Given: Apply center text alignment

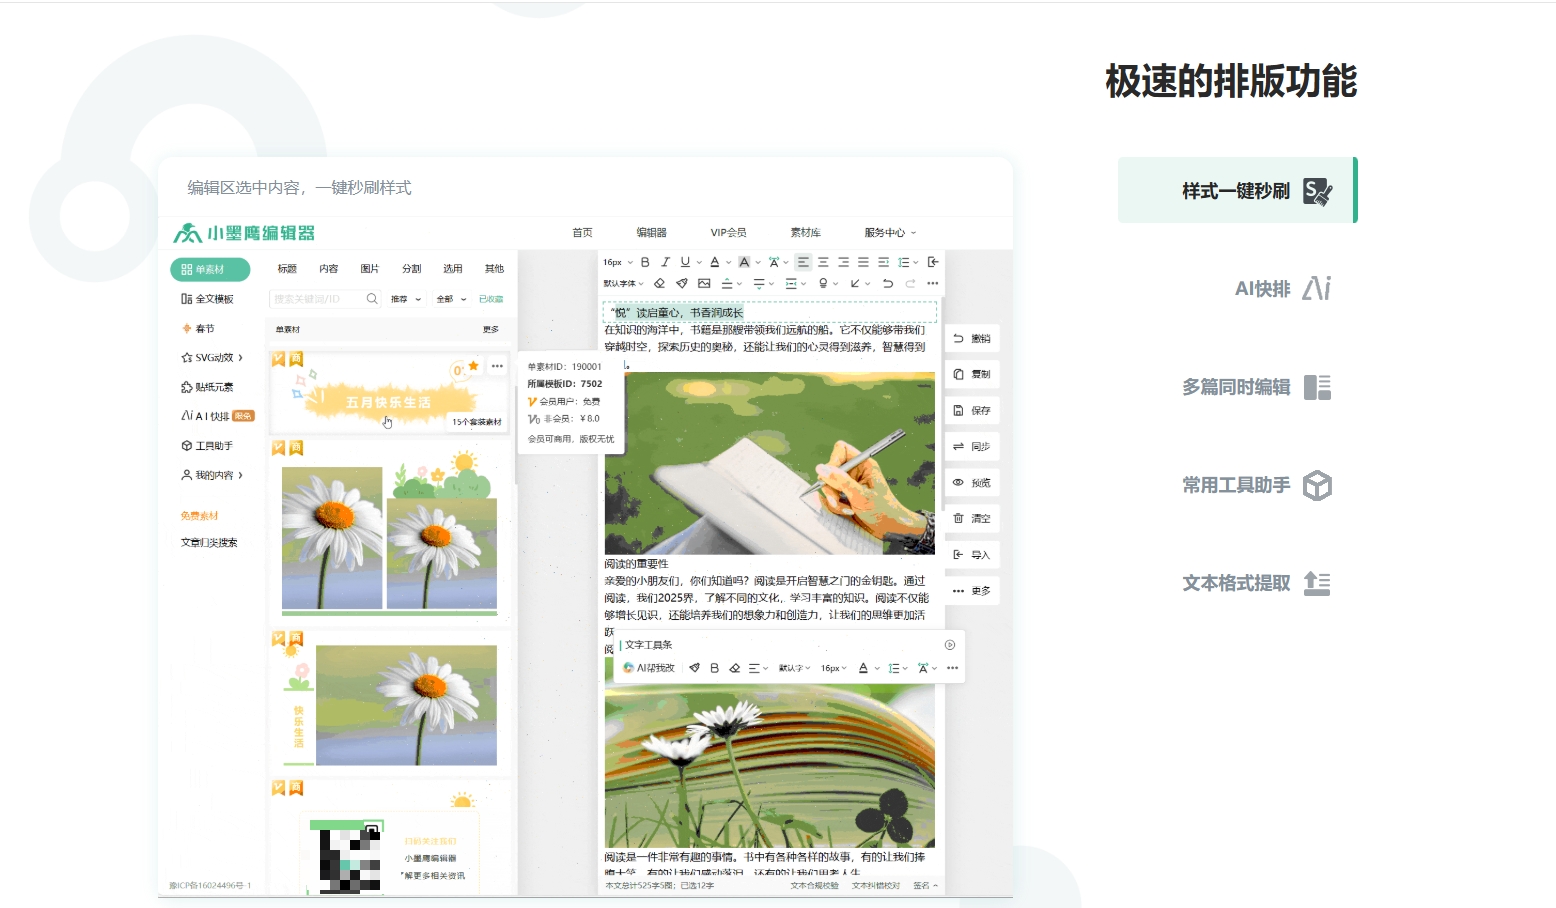Looking at the screenshot, I should tap(823, 262).
